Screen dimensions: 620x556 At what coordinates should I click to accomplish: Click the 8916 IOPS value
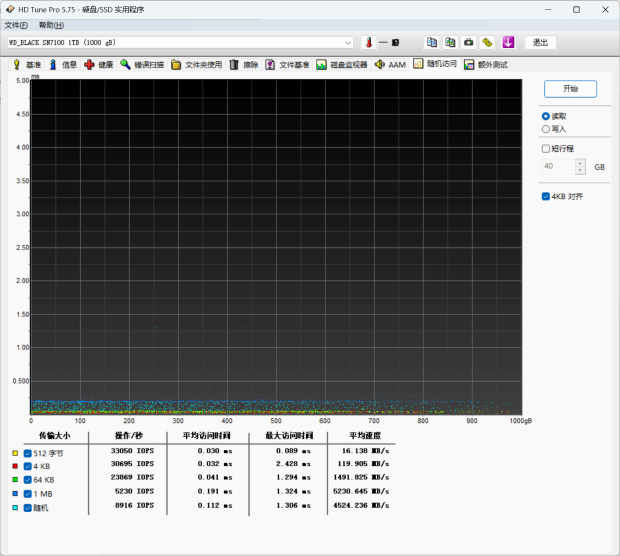134,505
